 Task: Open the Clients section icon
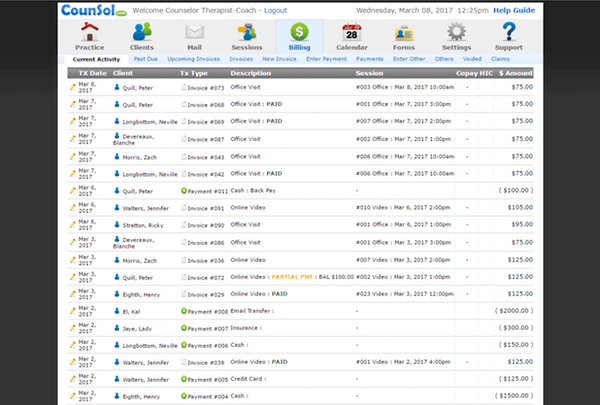pos(142,32)
